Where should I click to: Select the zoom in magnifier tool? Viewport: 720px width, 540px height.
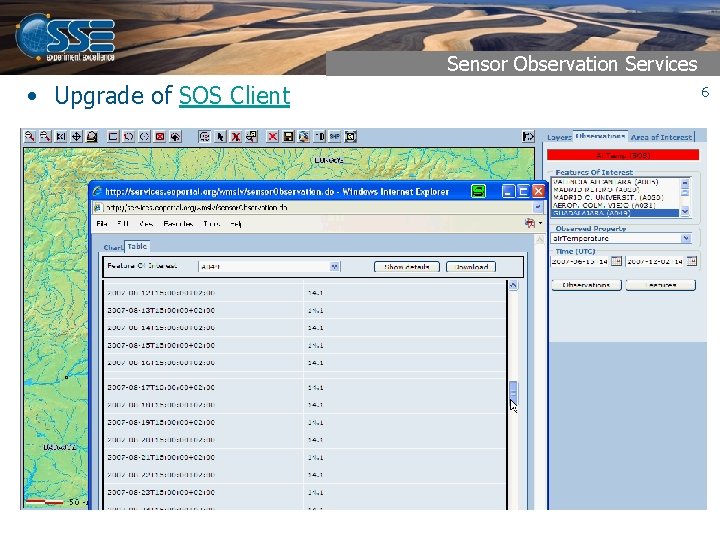30,136
